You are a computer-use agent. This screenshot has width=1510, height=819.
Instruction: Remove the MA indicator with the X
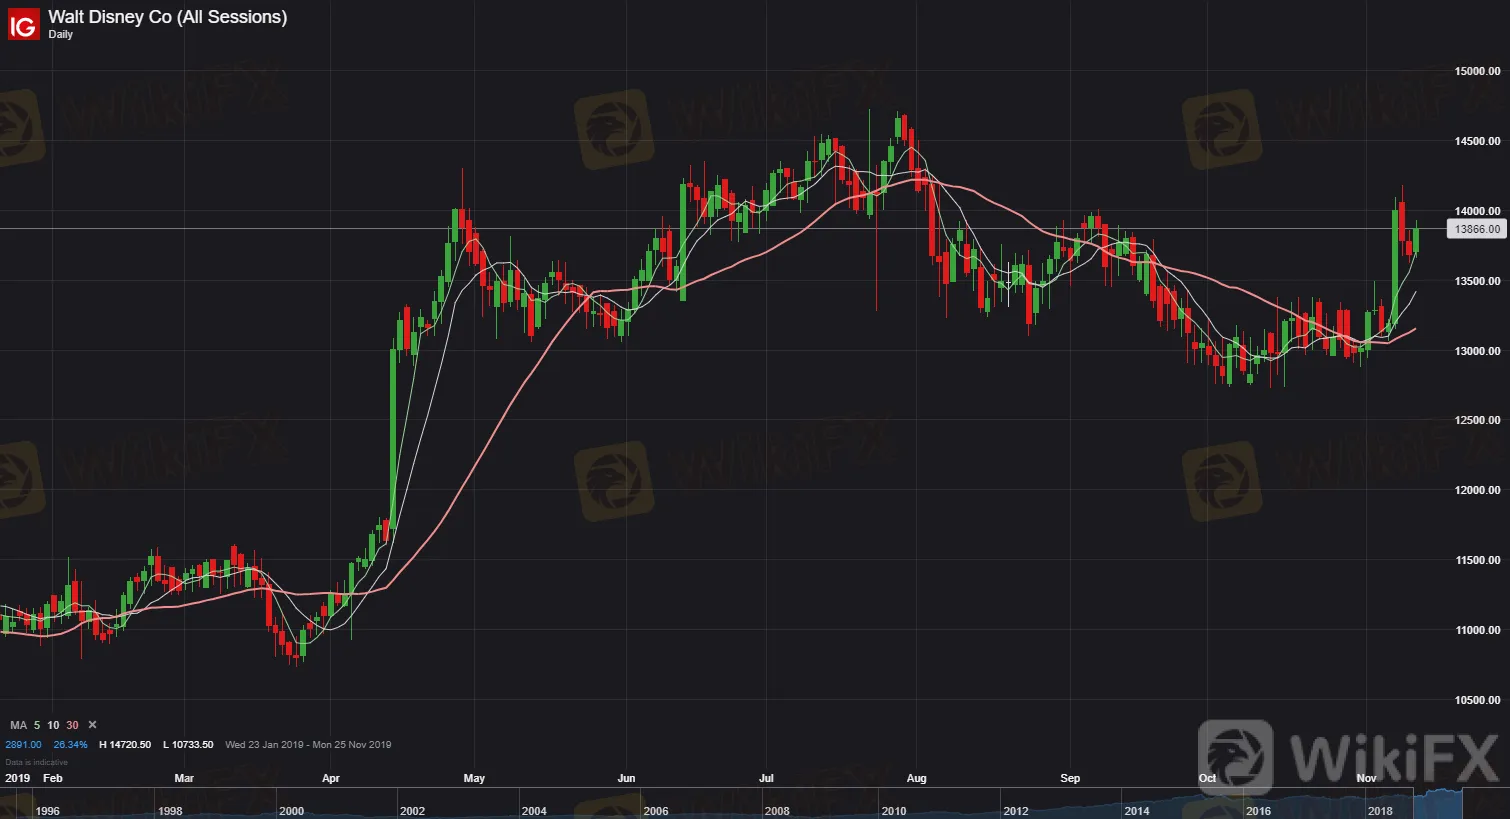[92, 725]
